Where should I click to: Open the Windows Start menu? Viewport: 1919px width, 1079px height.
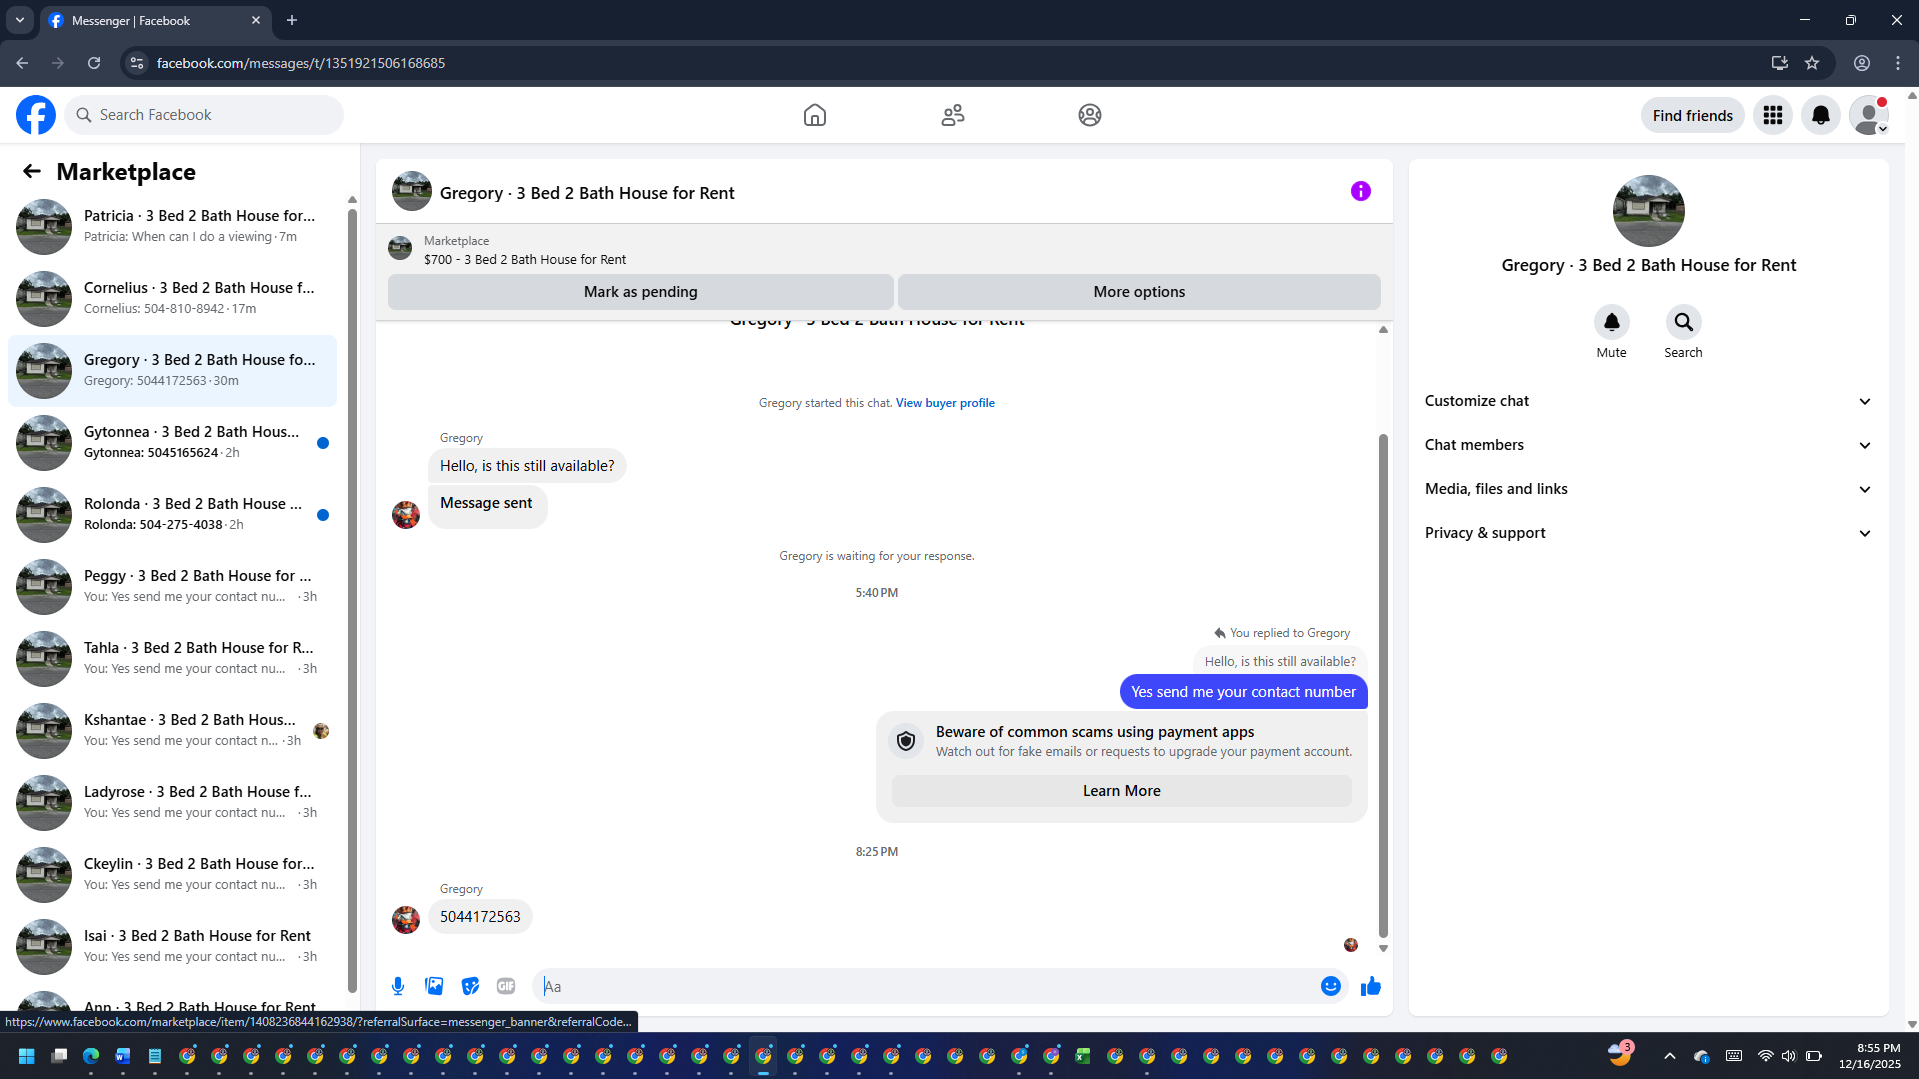point(27,1056)
